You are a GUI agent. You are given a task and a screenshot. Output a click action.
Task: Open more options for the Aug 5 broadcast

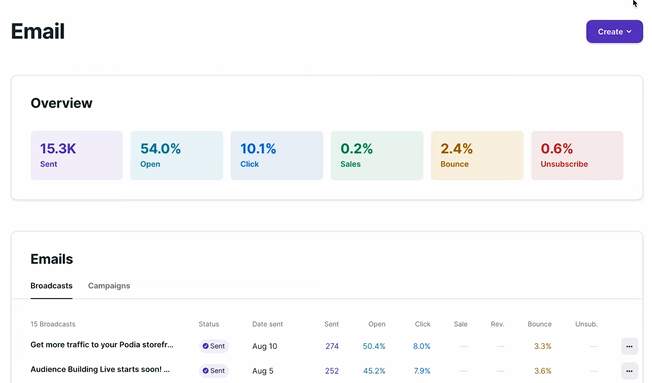pyautogui.click(x=629, y=371)
